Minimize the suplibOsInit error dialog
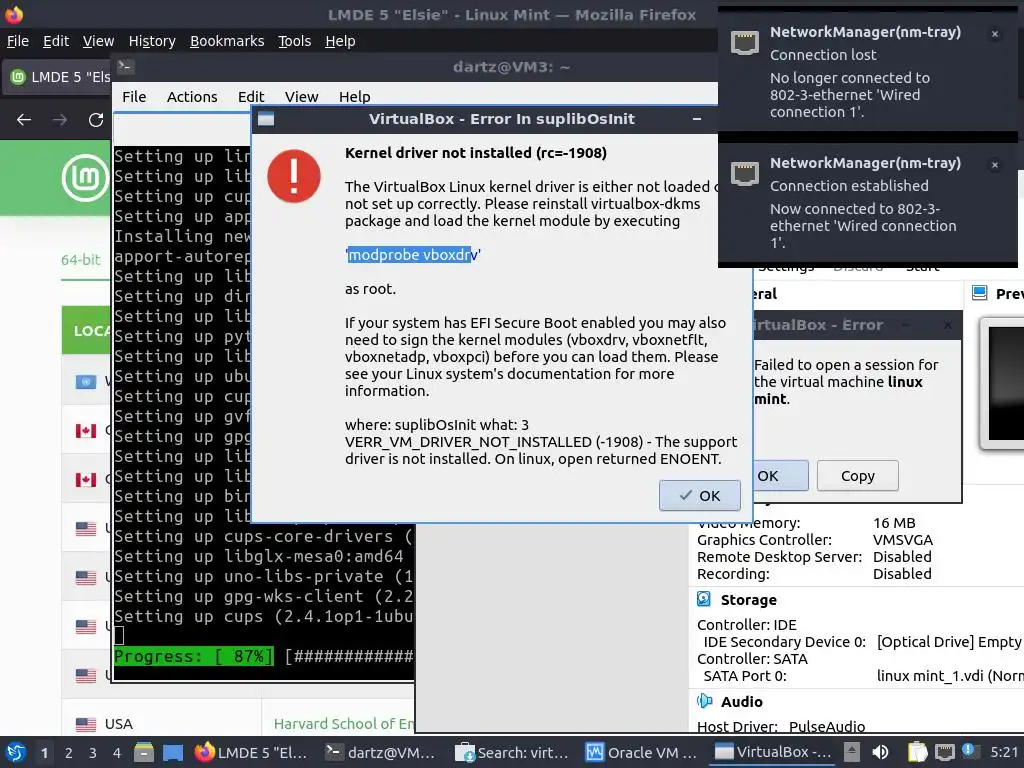The image size is (1024, 768). [x=697, y=119]
